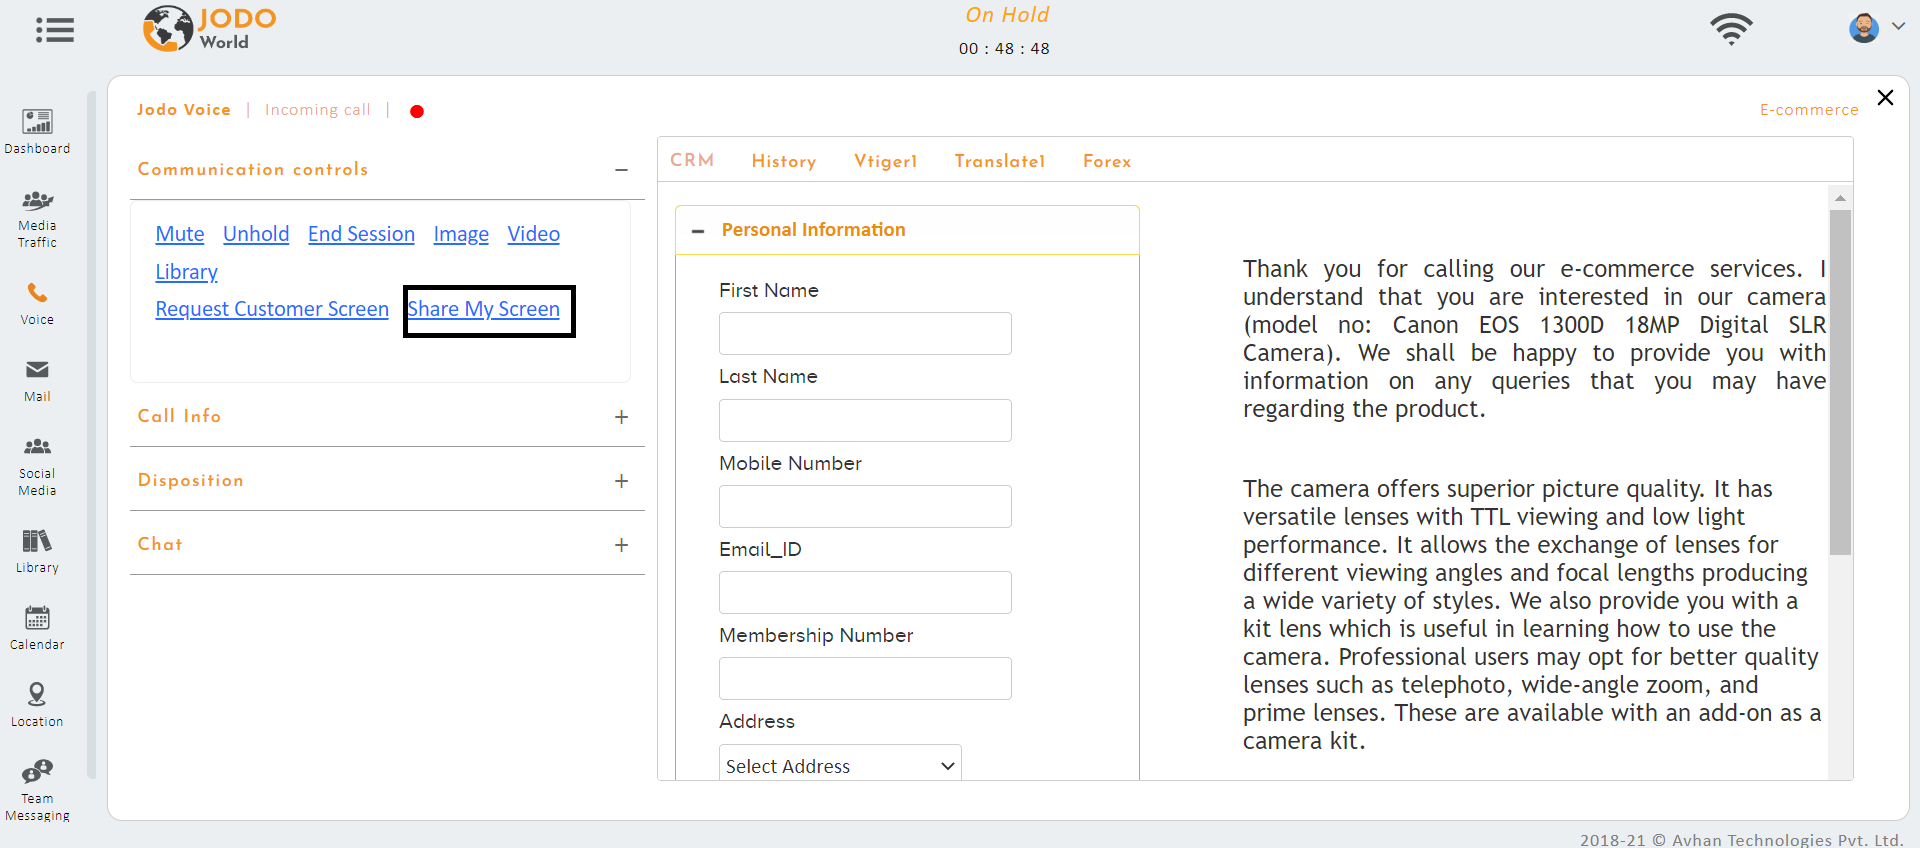Click the Image link

[x=461, y=234]
